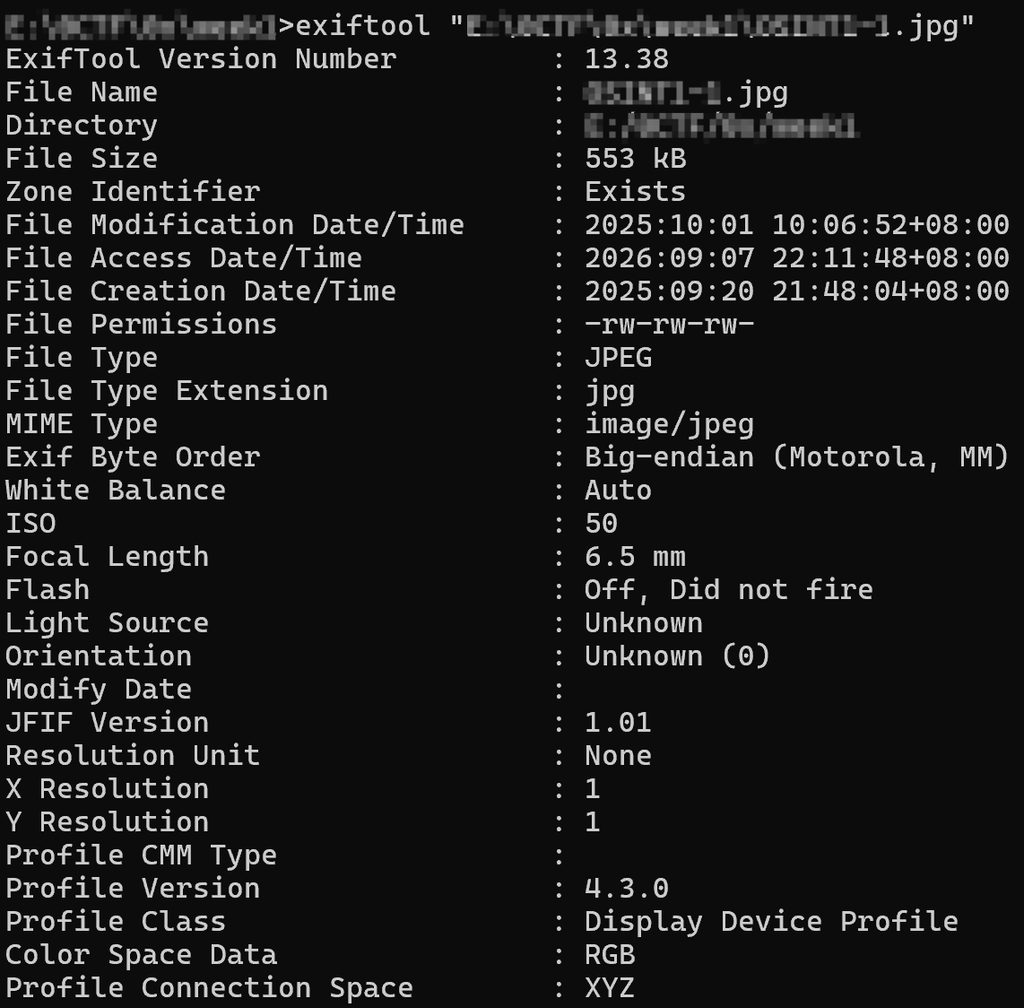Viewport: 1024px width, 1008px height.
Task: Click the Focal Length 6.5 mm value
Action: tap(635, 557)
